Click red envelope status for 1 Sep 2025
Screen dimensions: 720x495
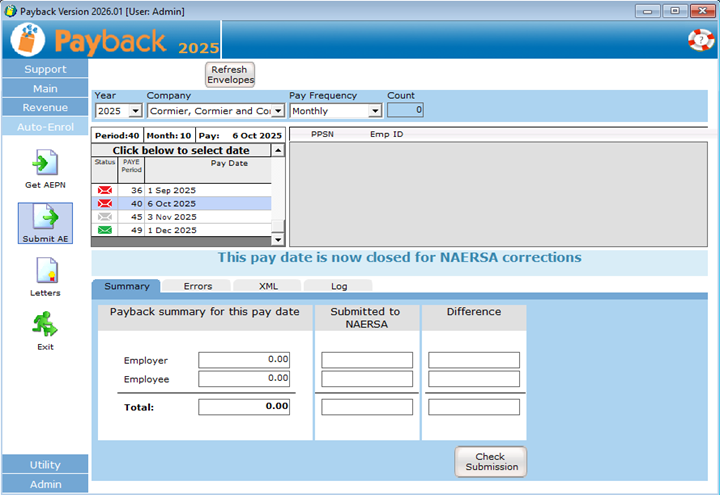pos(105,190)
